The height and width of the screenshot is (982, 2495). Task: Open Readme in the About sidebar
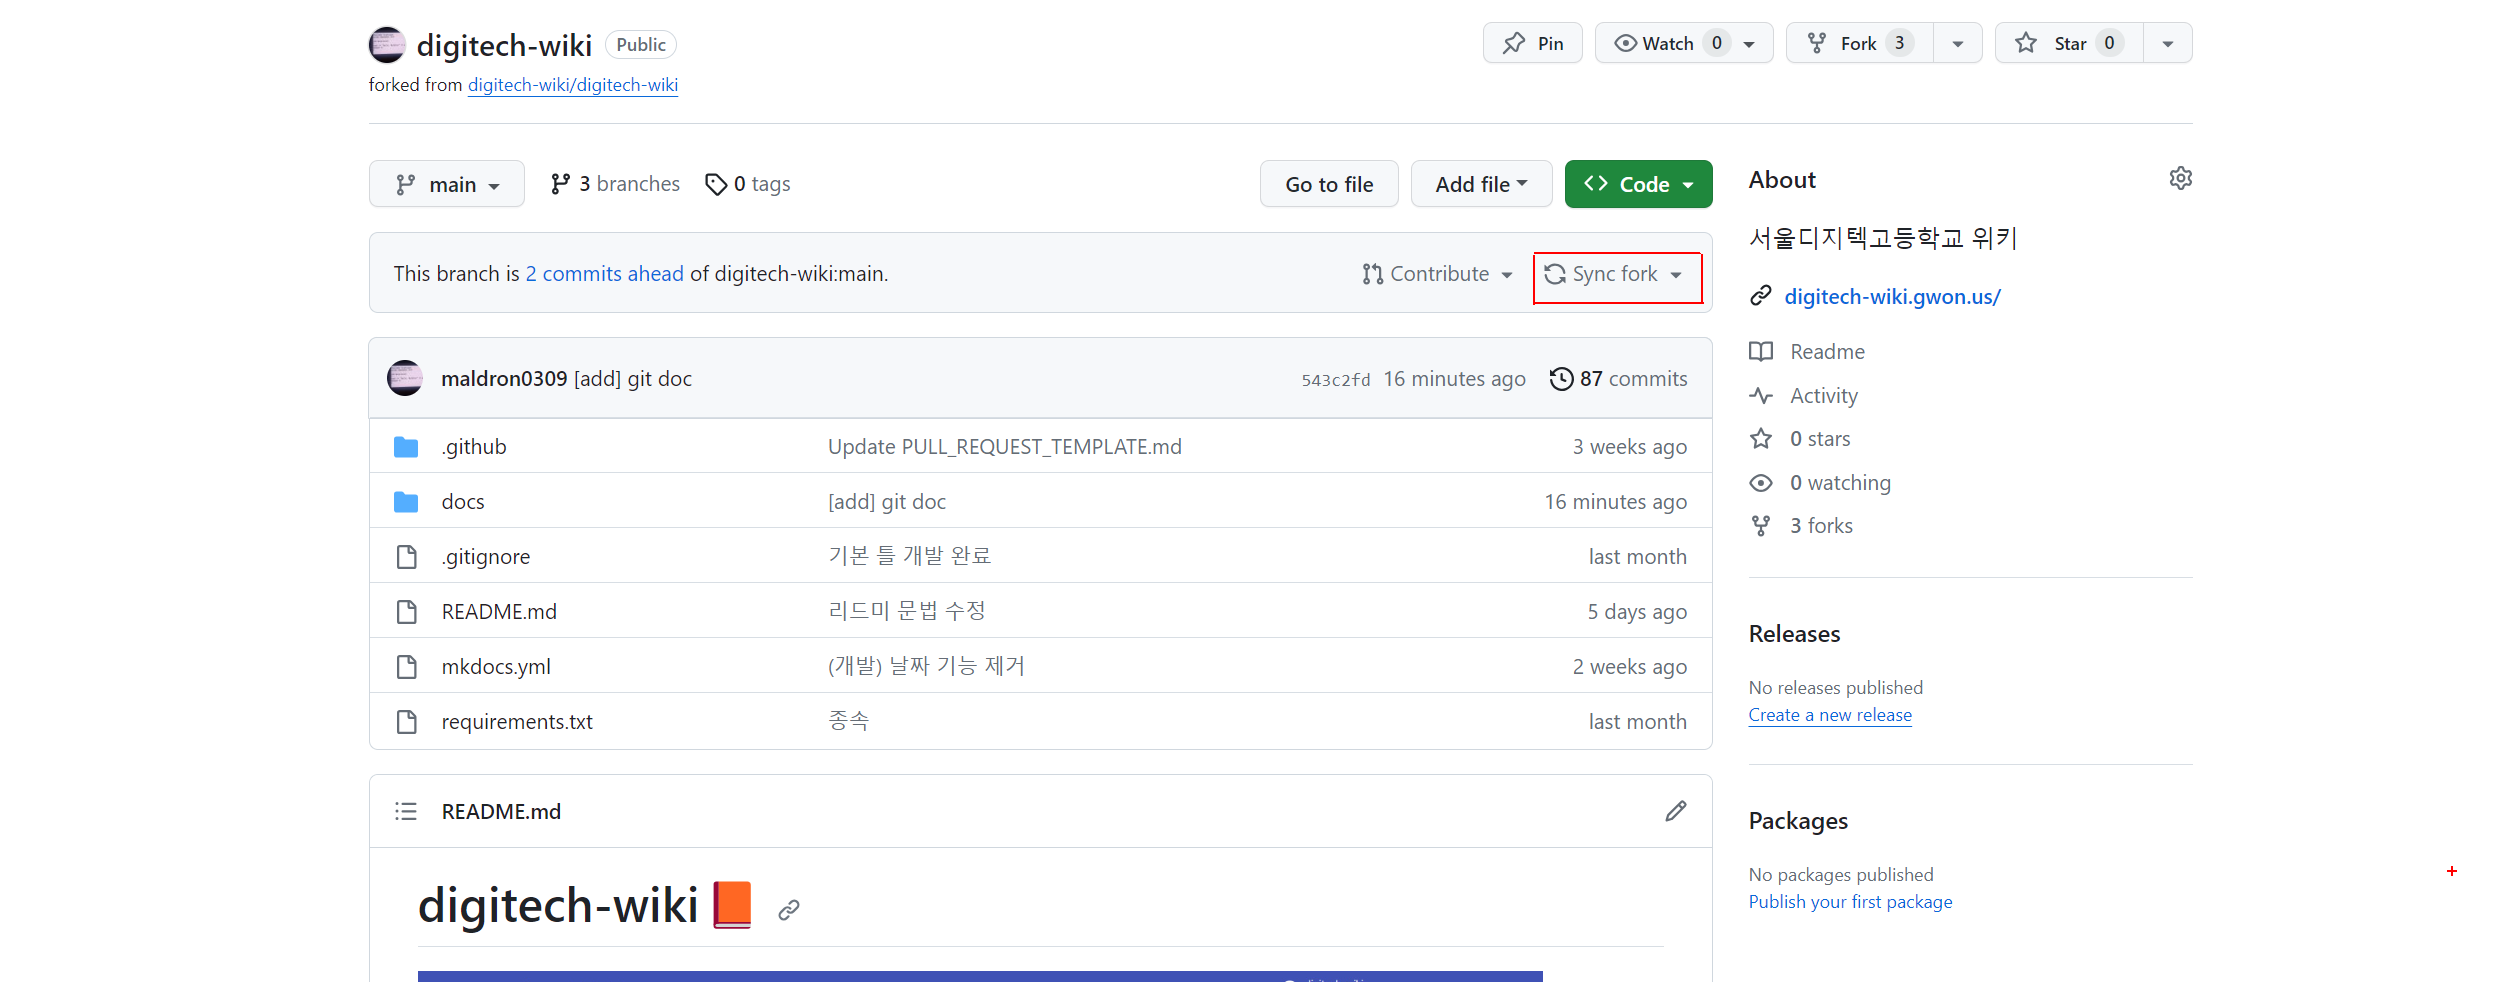1827,352
